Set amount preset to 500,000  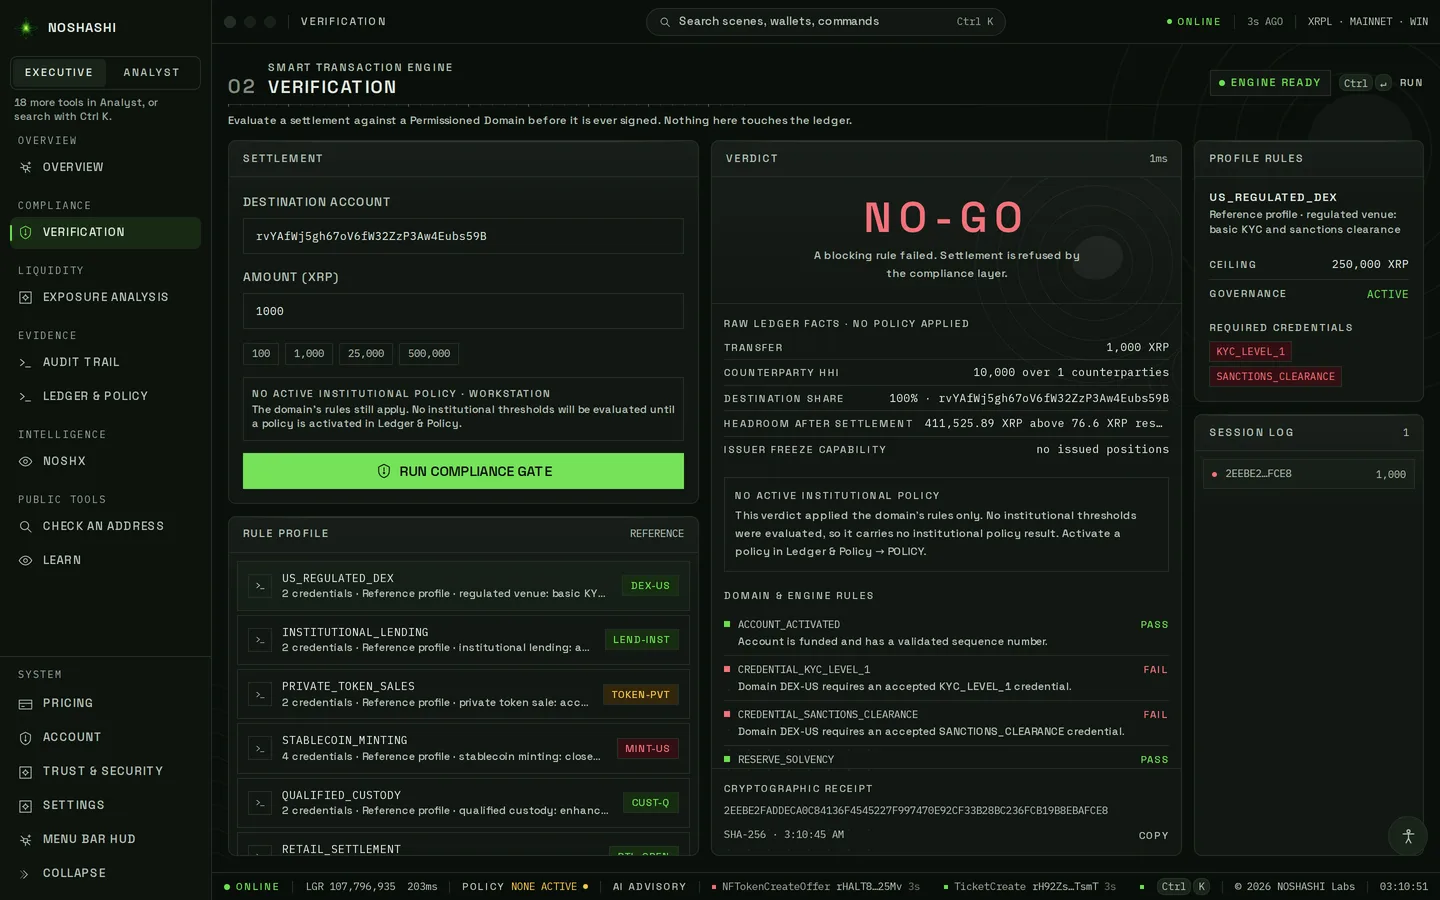[x=429, y=354]
